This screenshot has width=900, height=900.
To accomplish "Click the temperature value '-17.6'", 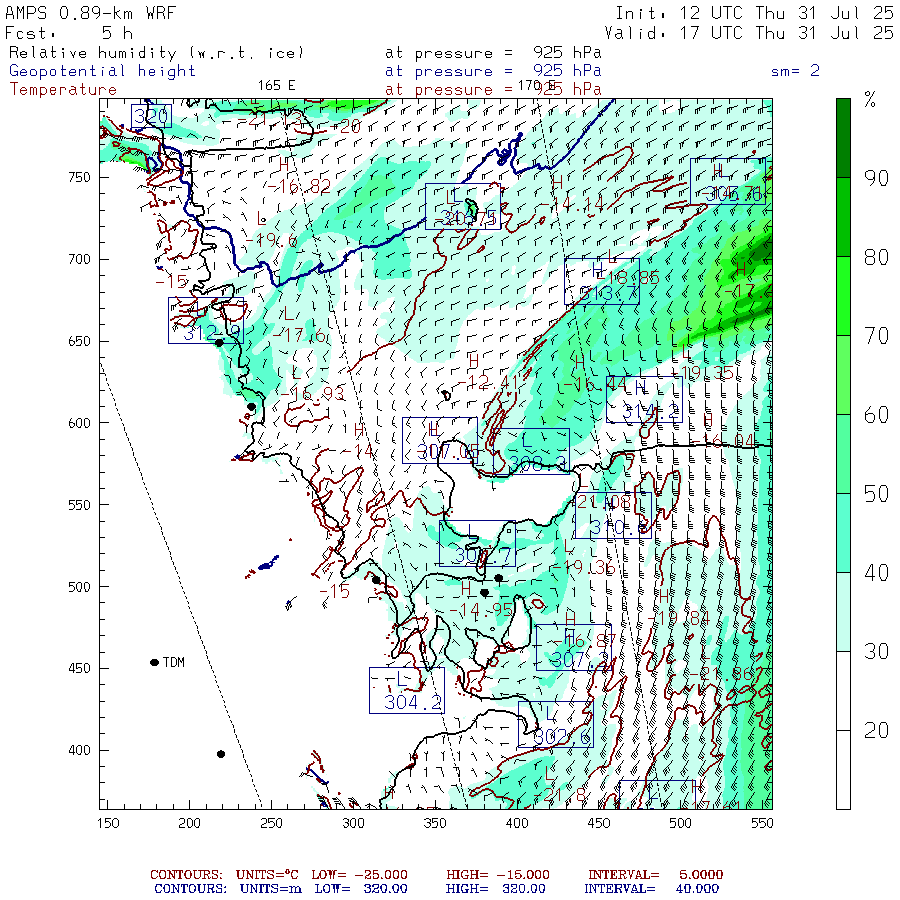I will (300, 335).
